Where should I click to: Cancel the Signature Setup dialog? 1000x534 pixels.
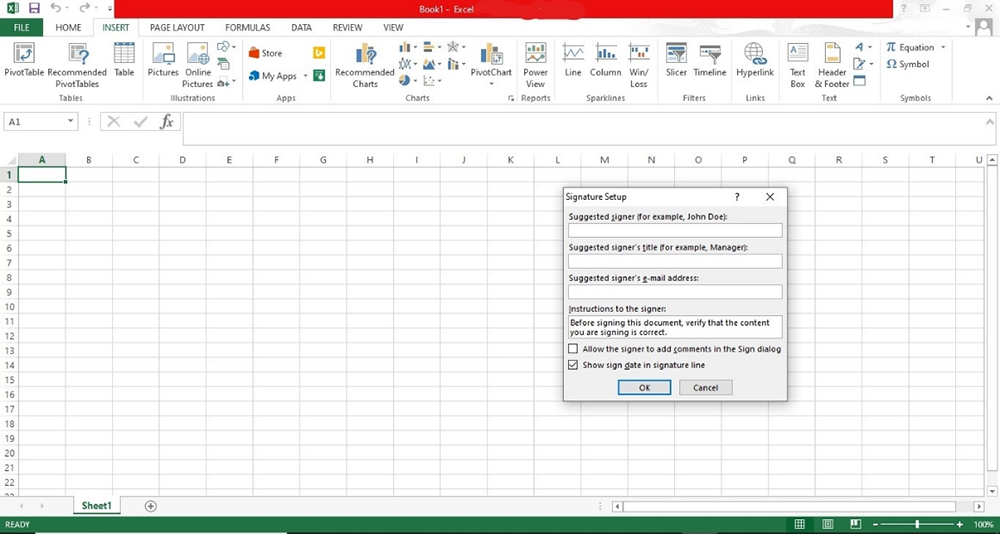tap(705, 387)
